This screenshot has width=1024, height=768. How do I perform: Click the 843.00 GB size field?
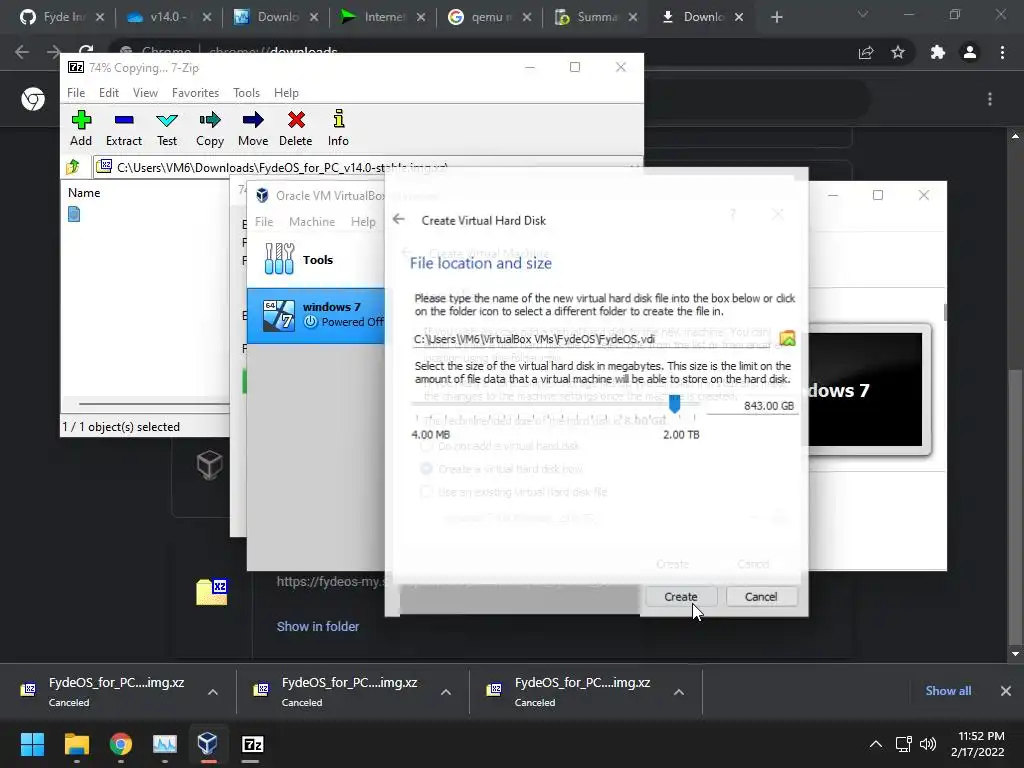tap(752, 406)
